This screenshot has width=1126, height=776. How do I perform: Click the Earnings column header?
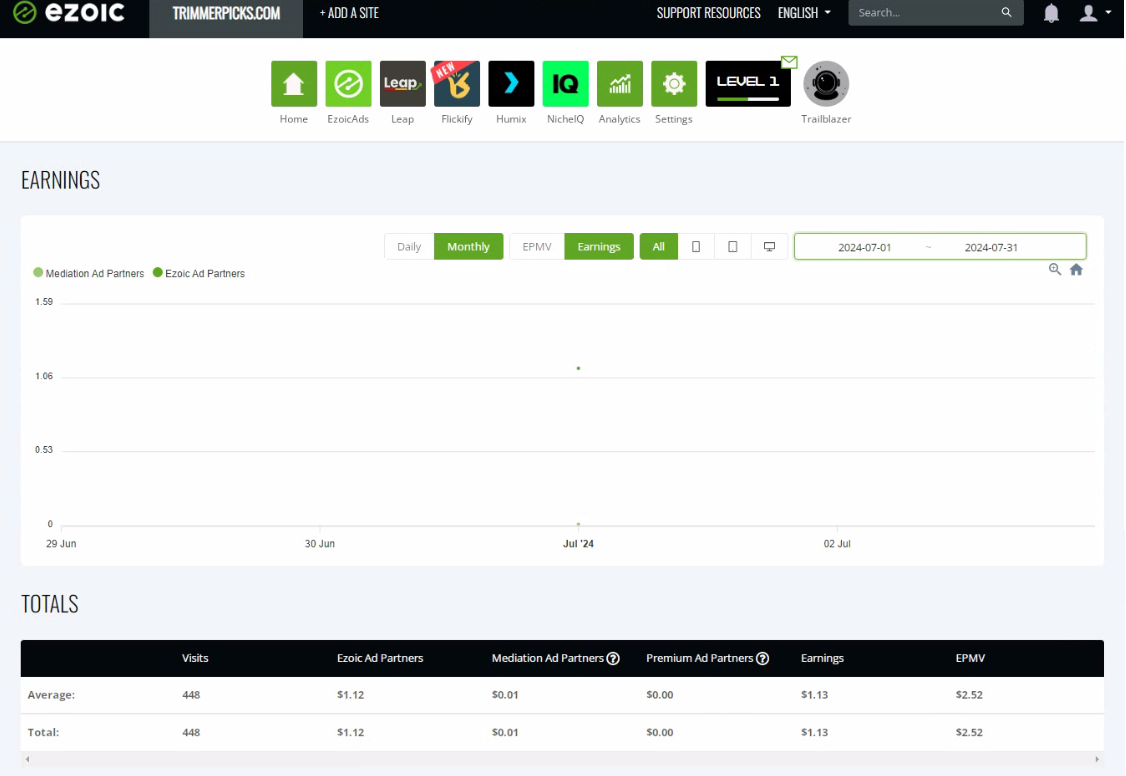click(x=822, y=658)
